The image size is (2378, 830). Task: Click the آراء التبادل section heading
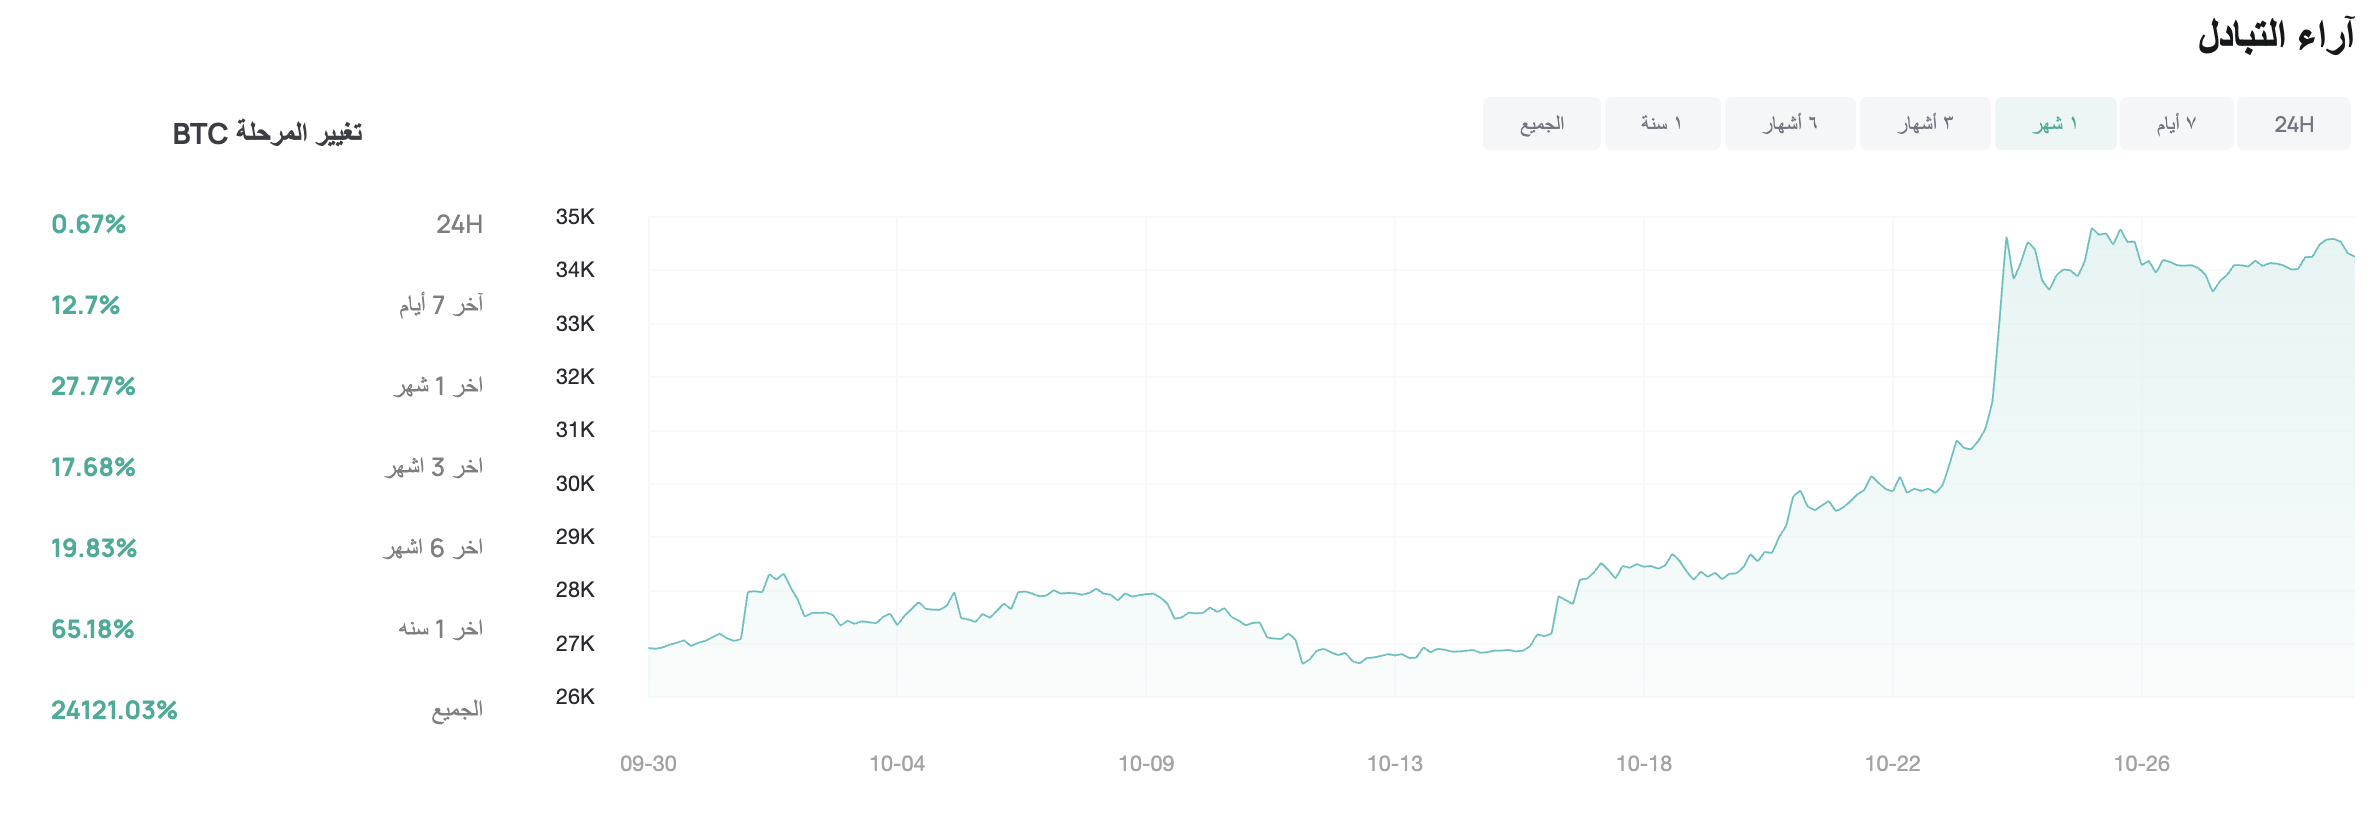pos(2274,36)
